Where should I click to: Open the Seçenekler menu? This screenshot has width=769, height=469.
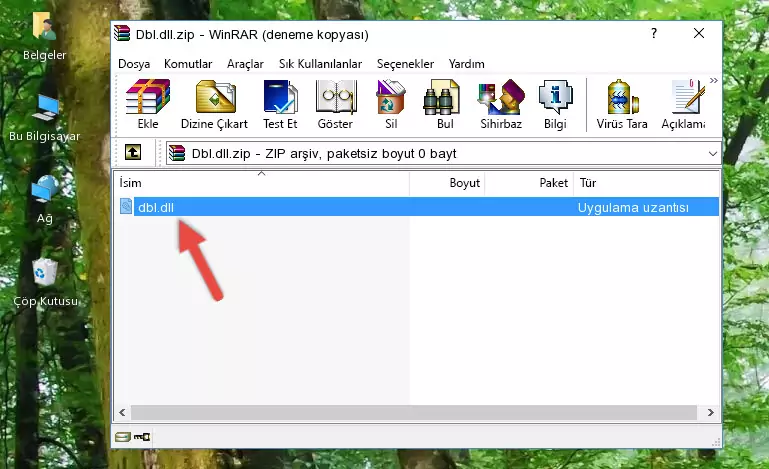coord(405,64)
